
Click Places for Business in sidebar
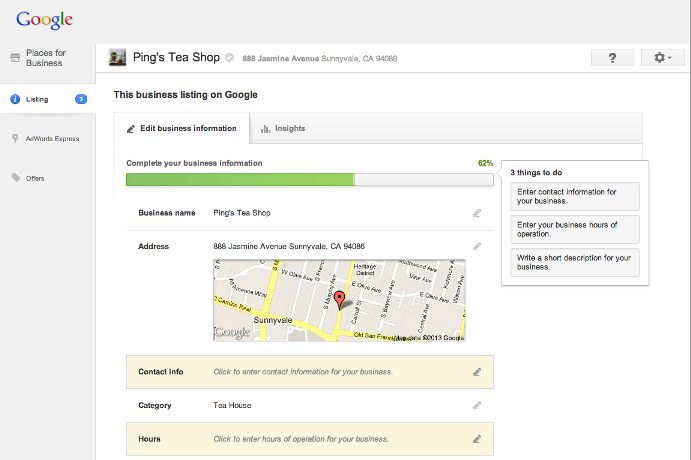point(44,58)
